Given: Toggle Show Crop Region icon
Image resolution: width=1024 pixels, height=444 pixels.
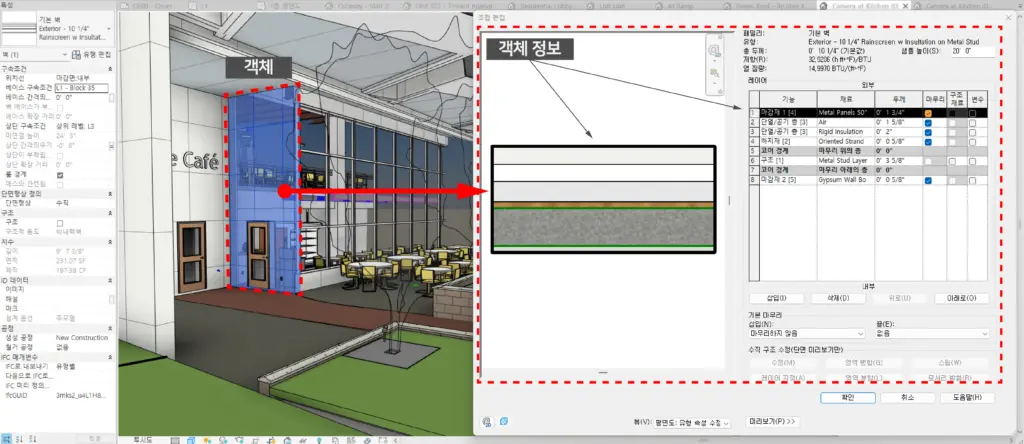Looking at the screenshot, I should (x=271, y=440).
